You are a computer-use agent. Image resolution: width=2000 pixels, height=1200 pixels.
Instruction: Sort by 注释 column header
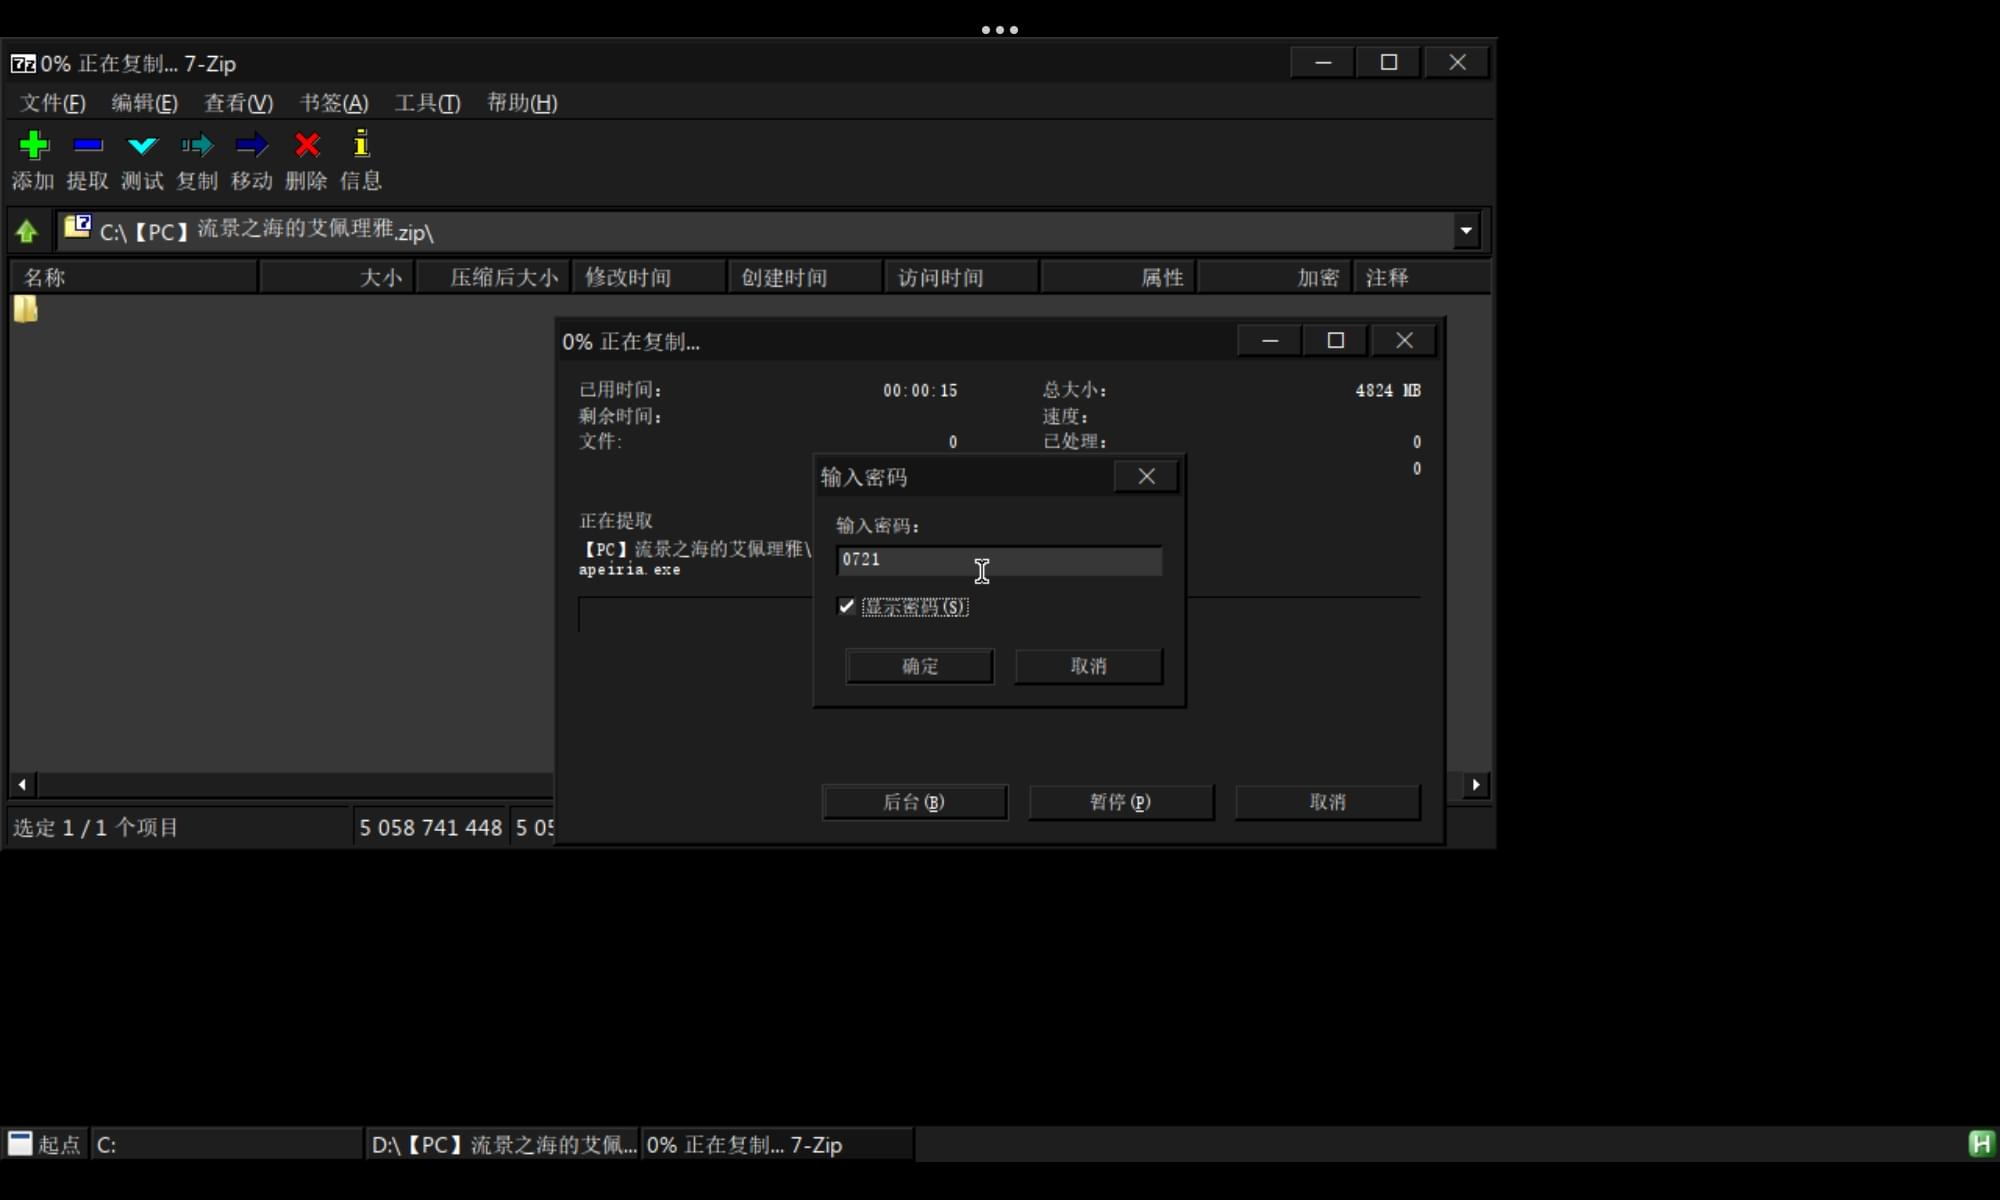click(x=1421, y=277)
